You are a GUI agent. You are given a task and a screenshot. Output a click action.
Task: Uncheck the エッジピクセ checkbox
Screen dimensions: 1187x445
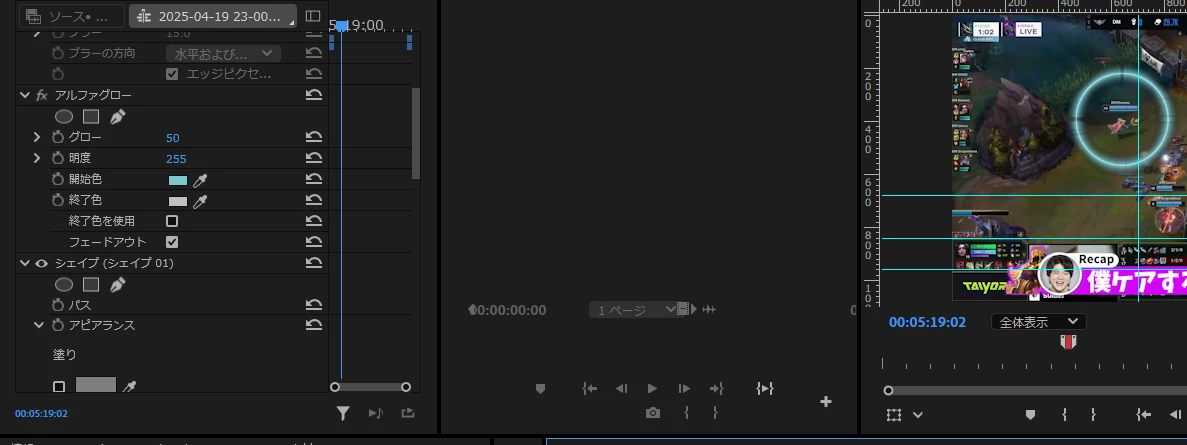click(172, 74)
